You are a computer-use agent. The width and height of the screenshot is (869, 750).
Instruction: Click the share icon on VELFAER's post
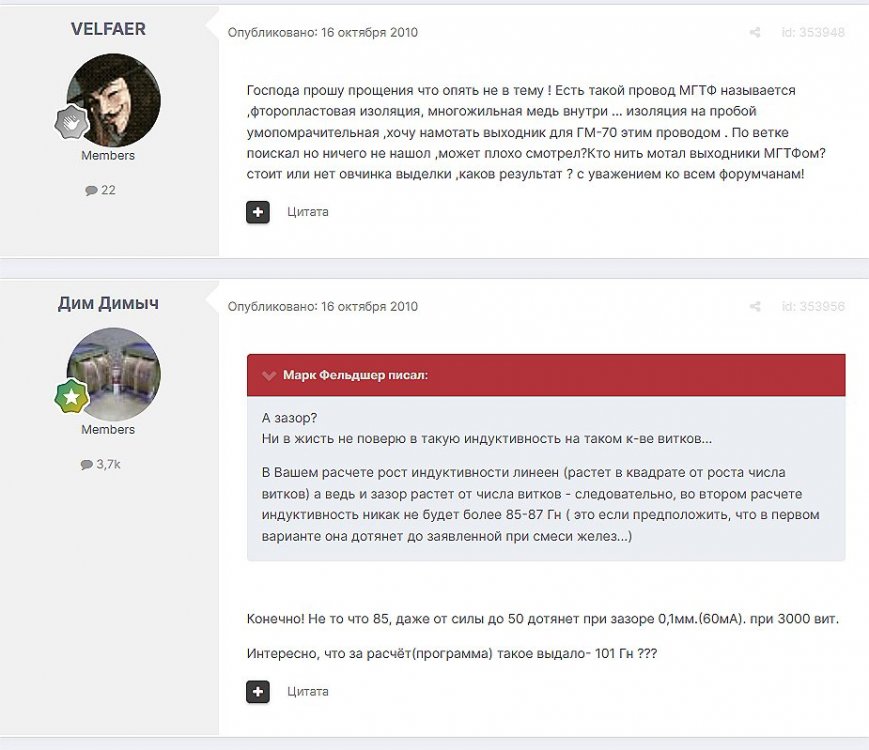click(x=755, y=33)
